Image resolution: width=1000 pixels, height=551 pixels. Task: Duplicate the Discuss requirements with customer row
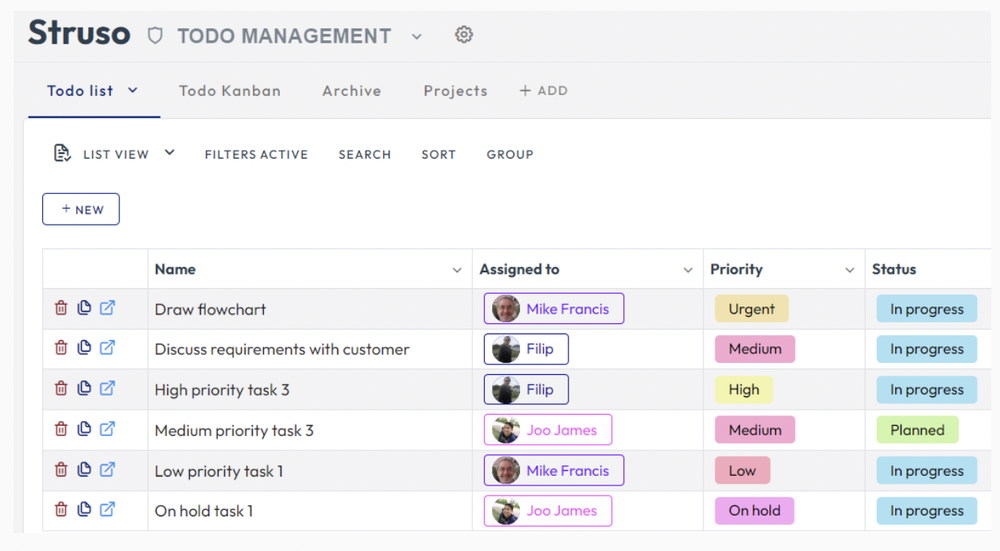[x=84, y=348]
